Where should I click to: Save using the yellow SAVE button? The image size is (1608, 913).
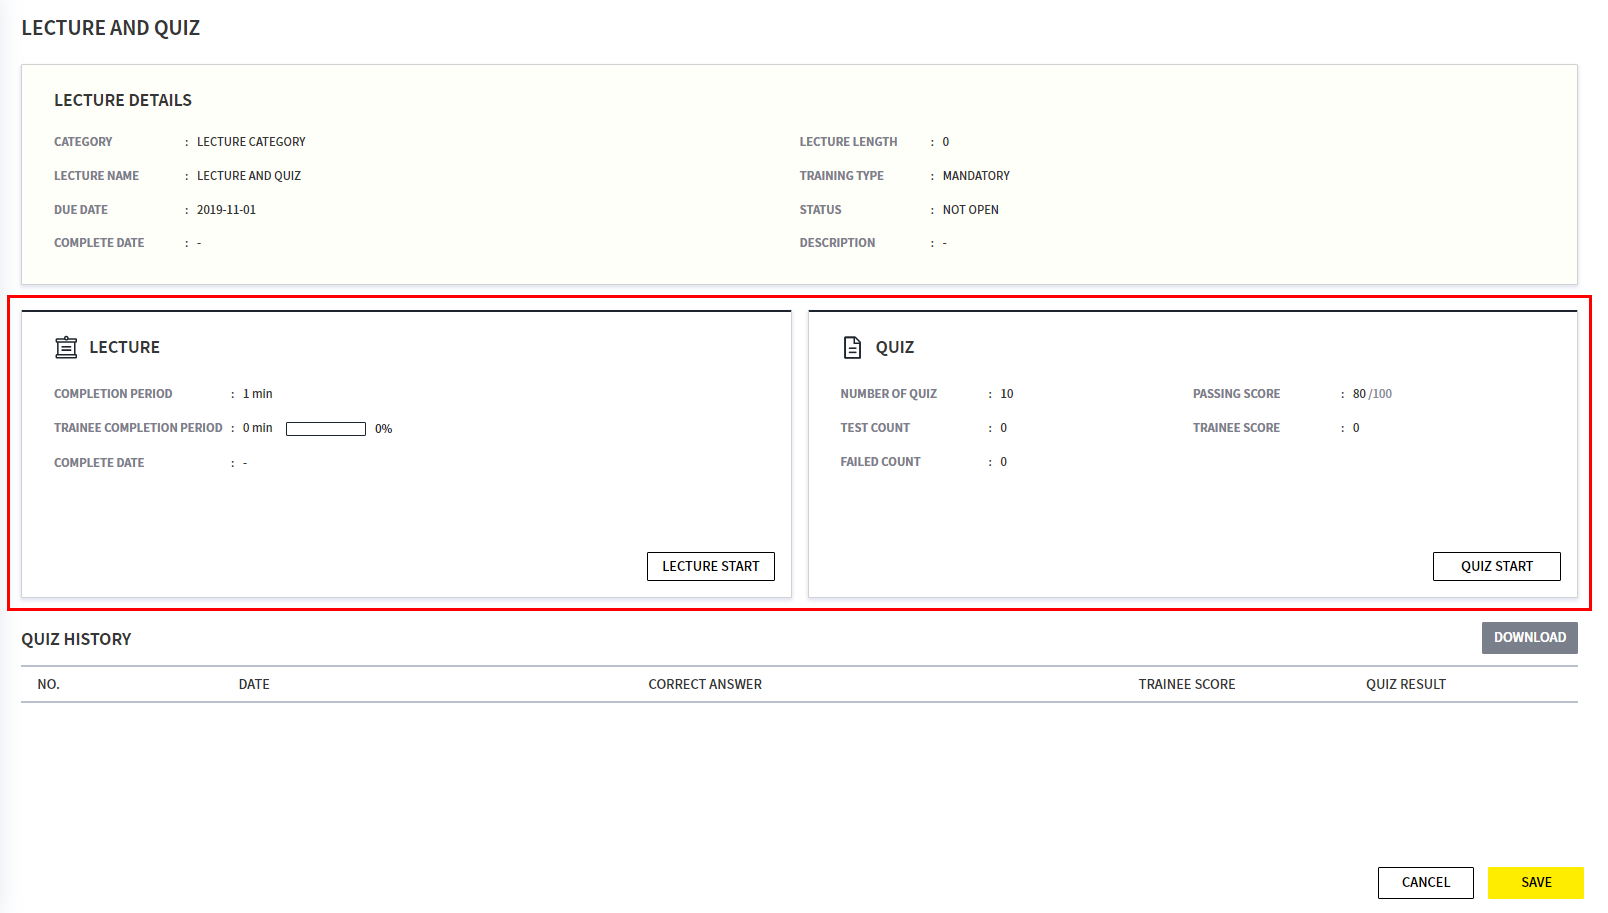coord(1535,882)
